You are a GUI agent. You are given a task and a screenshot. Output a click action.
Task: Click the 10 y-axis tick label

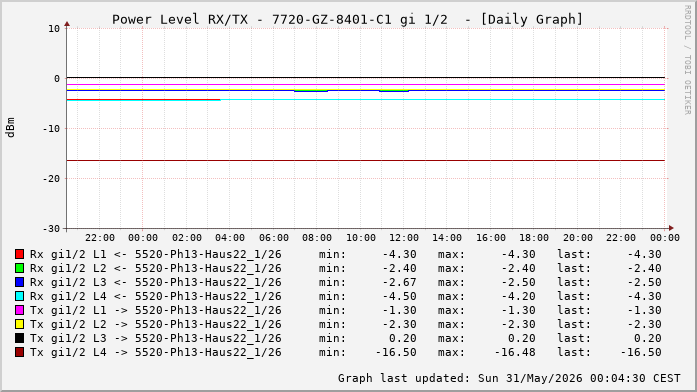54,29
